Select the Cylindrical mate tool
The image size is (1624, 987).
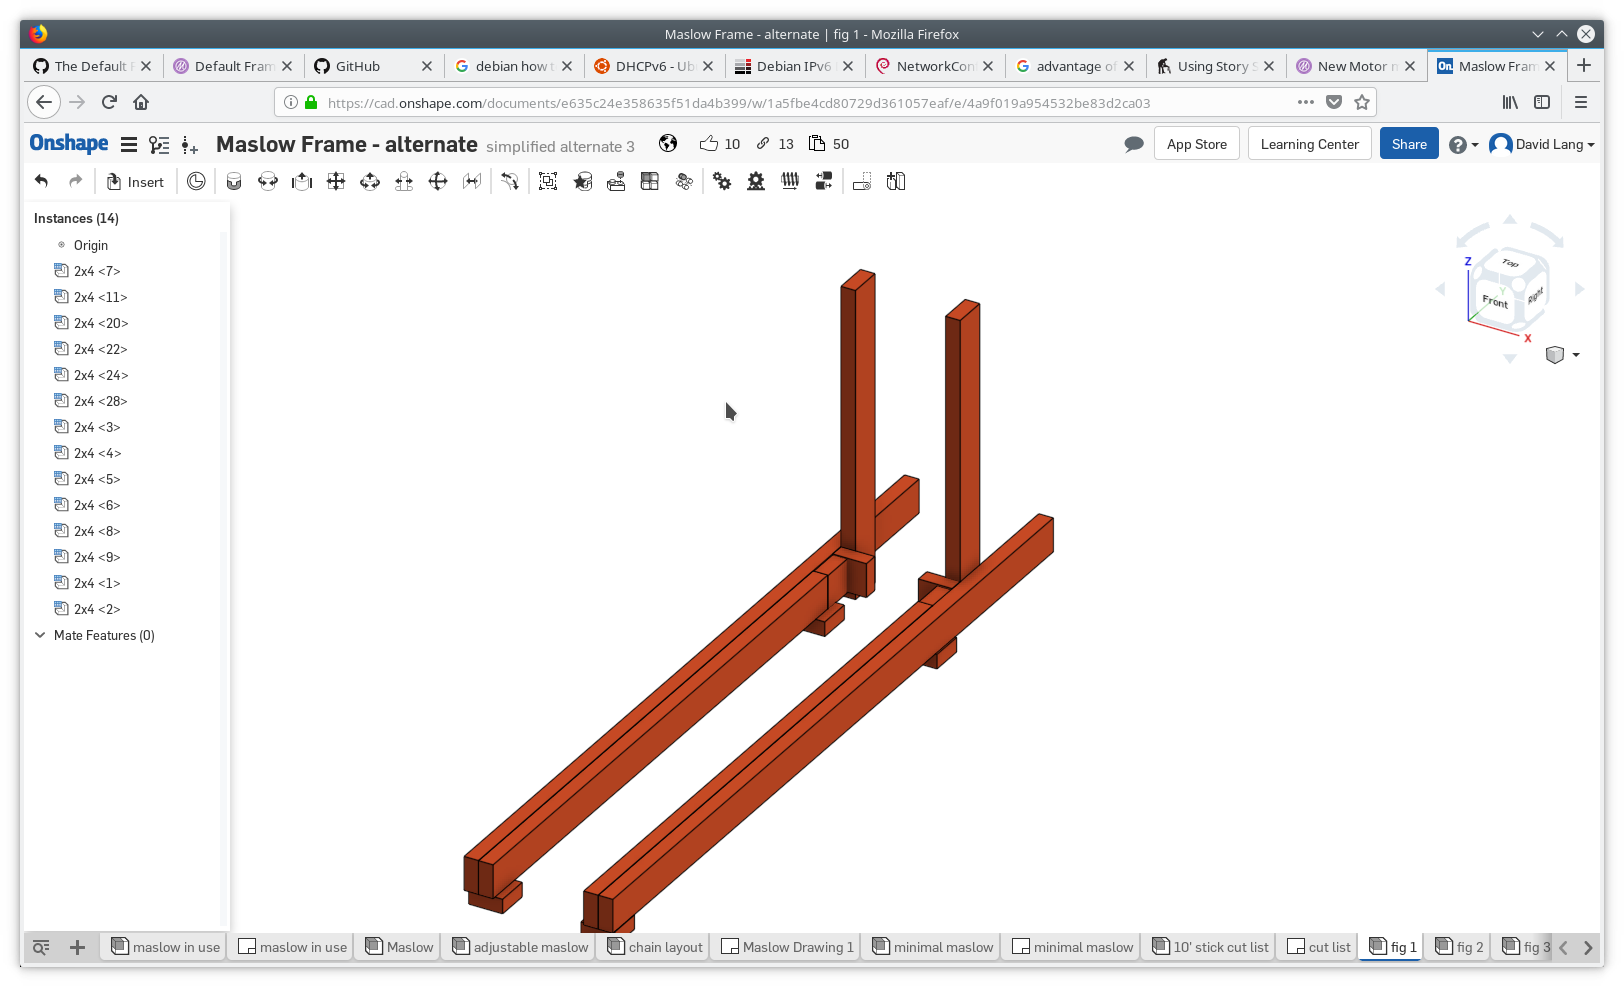point(370,181)
